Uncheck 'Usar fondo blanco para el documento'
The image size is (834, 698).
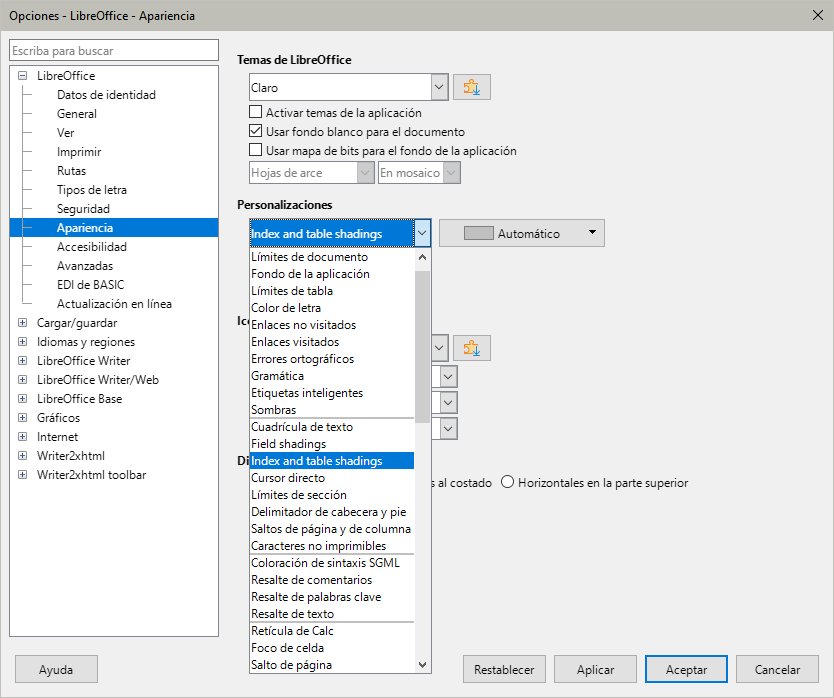[256, 132]
